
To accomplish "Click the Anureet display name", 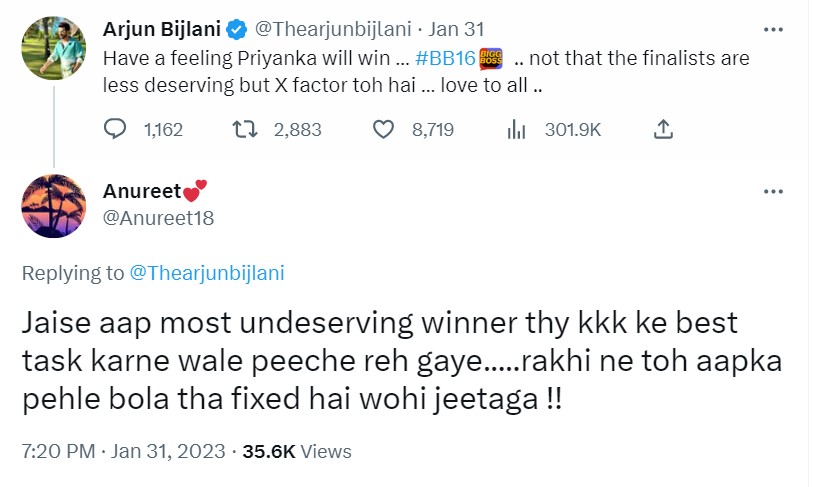I will tap(143, 191).
